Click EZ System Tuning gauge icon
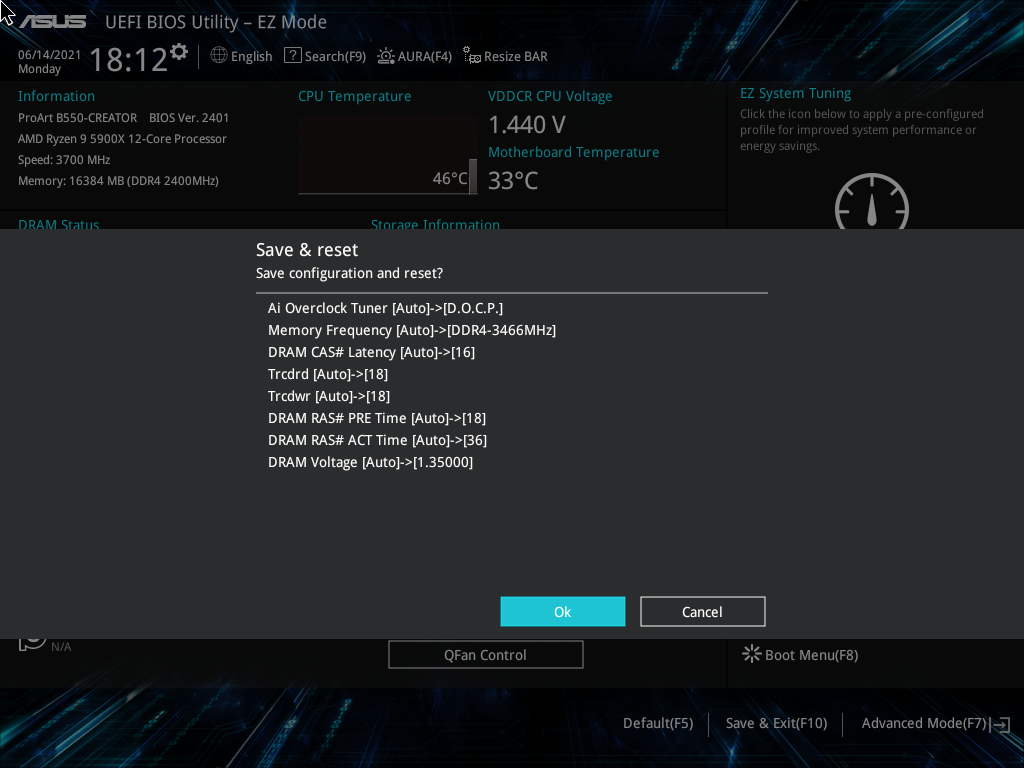The height and width of the screenshot is (768, 1024). coord(872,201)
